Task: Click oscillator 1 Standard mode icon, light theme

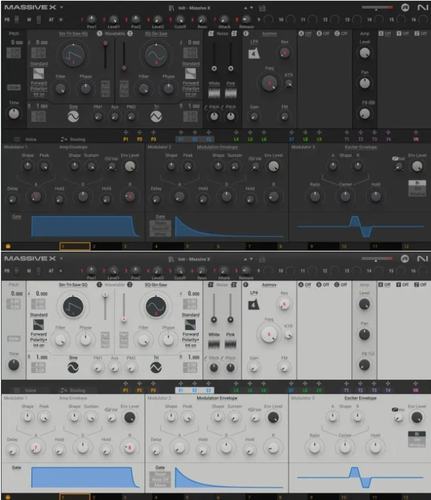Action: [x=38, y=325]
